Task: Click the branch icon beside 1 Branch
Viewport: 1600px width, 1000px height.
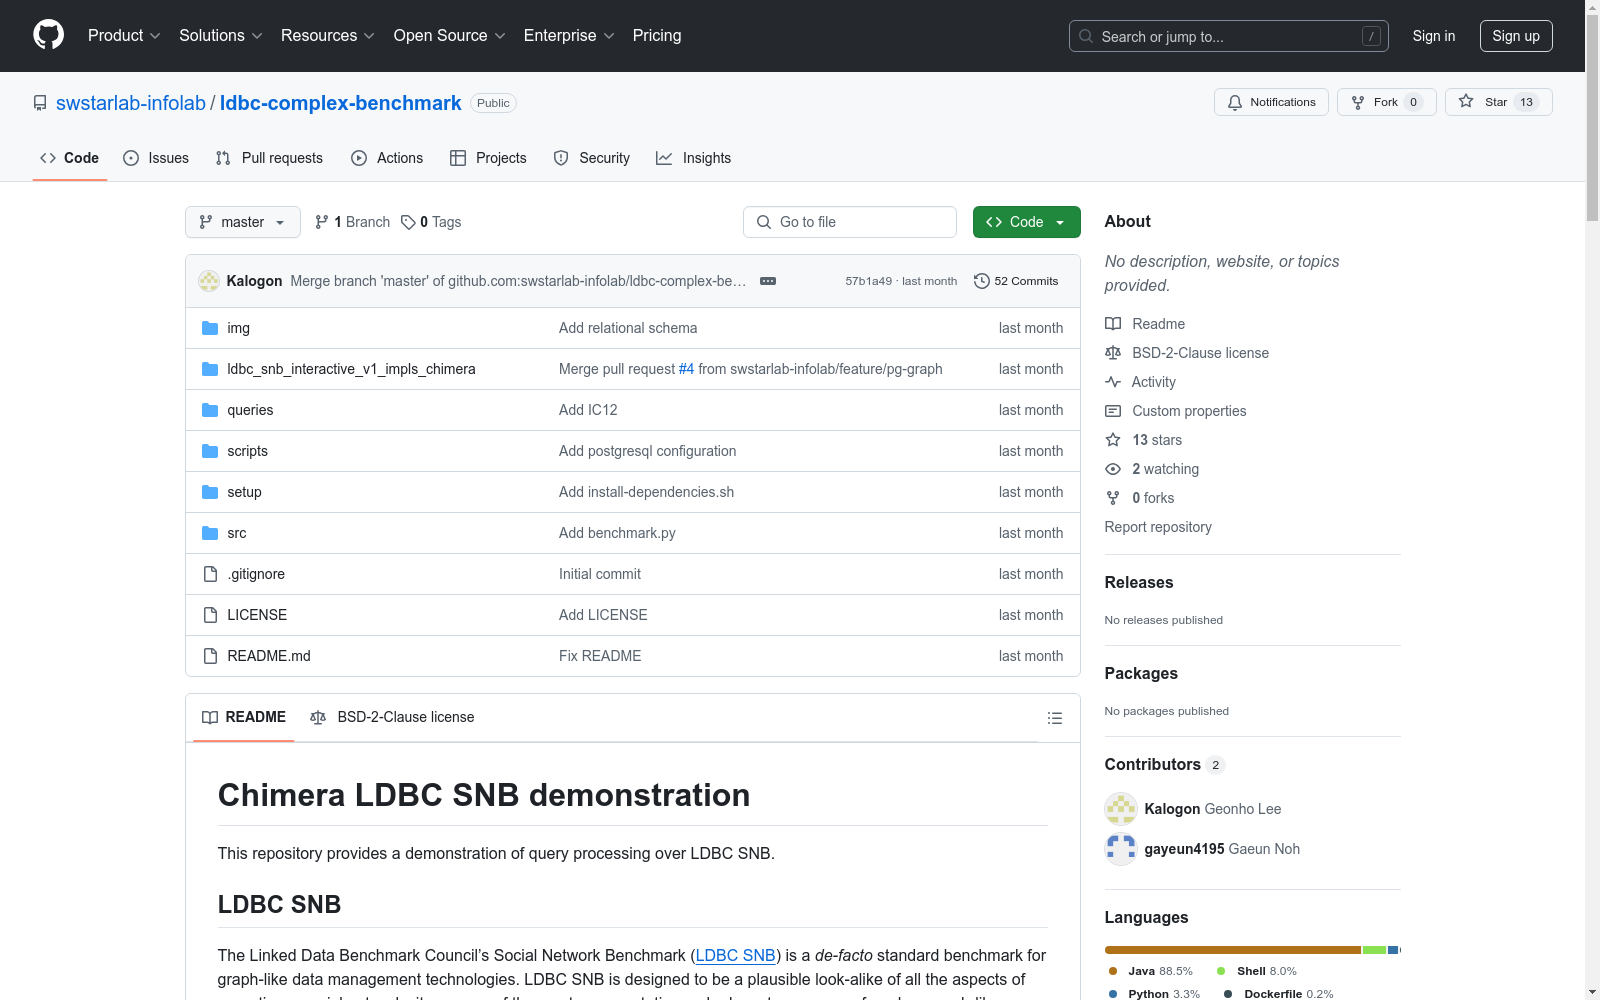Action: tap(322, 222)
